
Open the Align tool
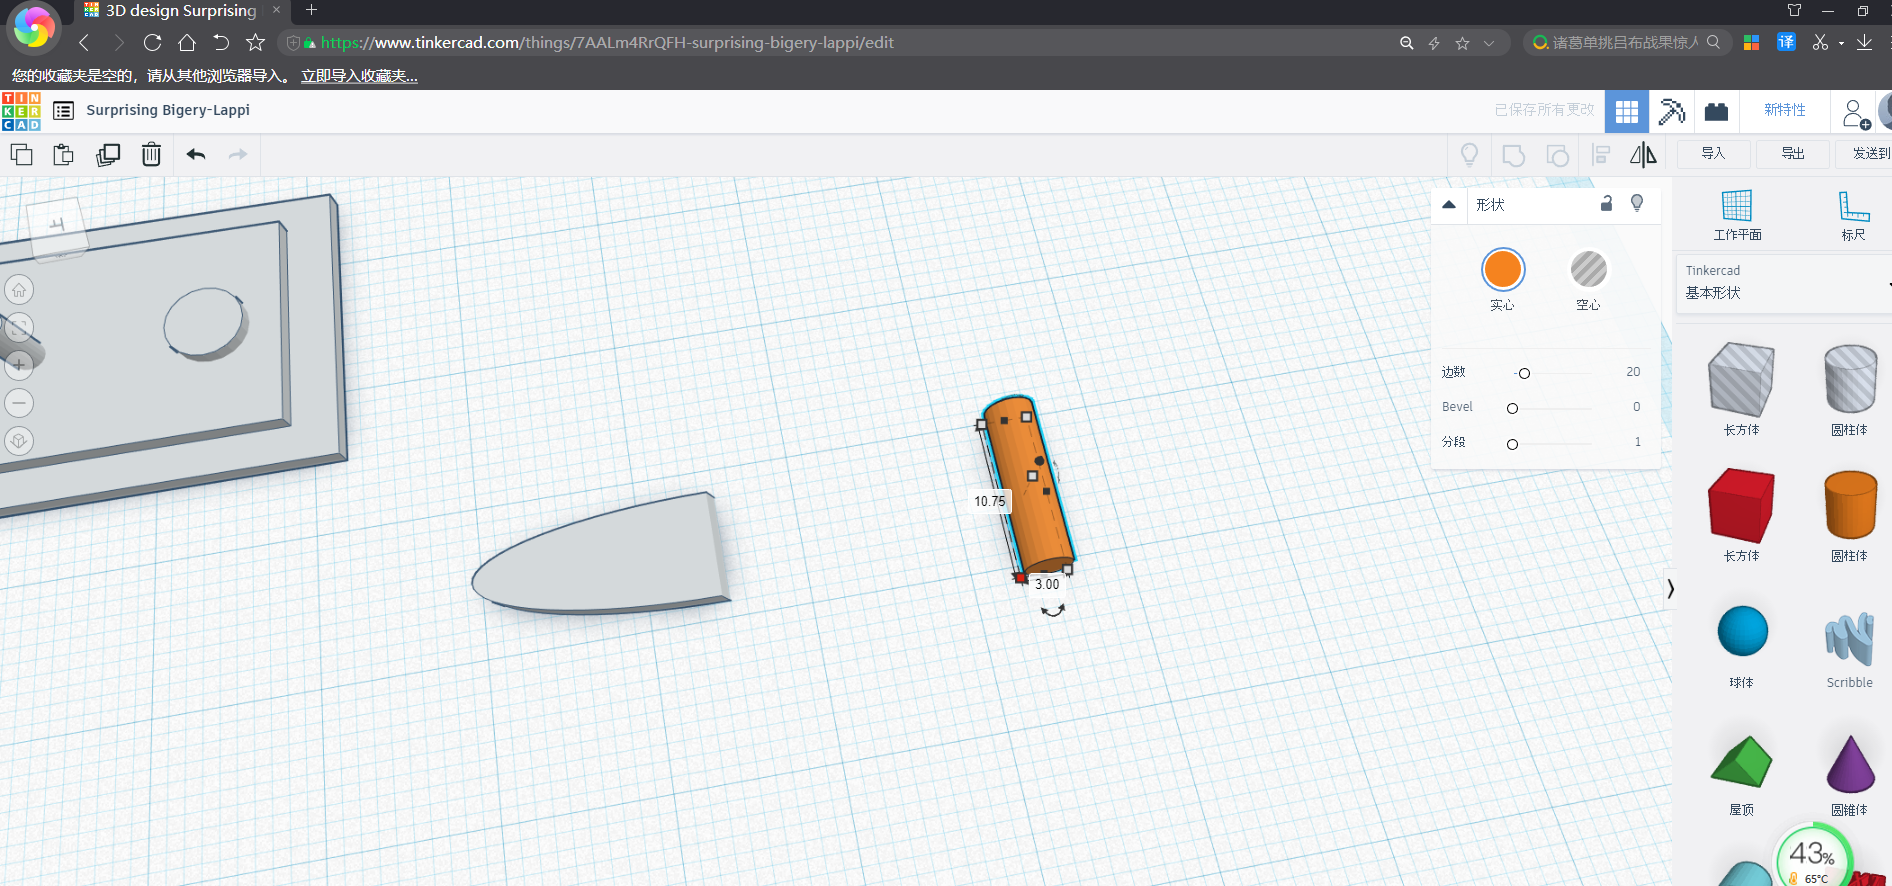pos(1601,155)
